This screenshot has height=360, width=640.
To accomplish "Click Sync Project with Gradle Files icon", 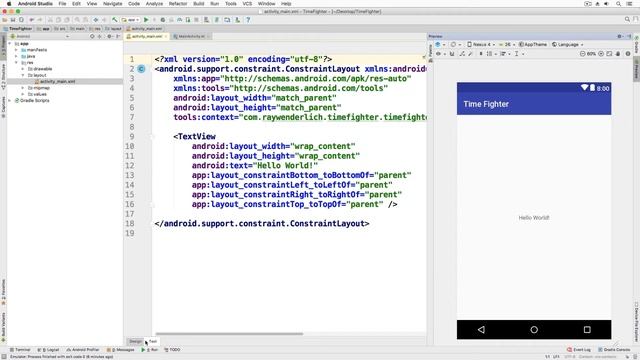I will (217, 20).
